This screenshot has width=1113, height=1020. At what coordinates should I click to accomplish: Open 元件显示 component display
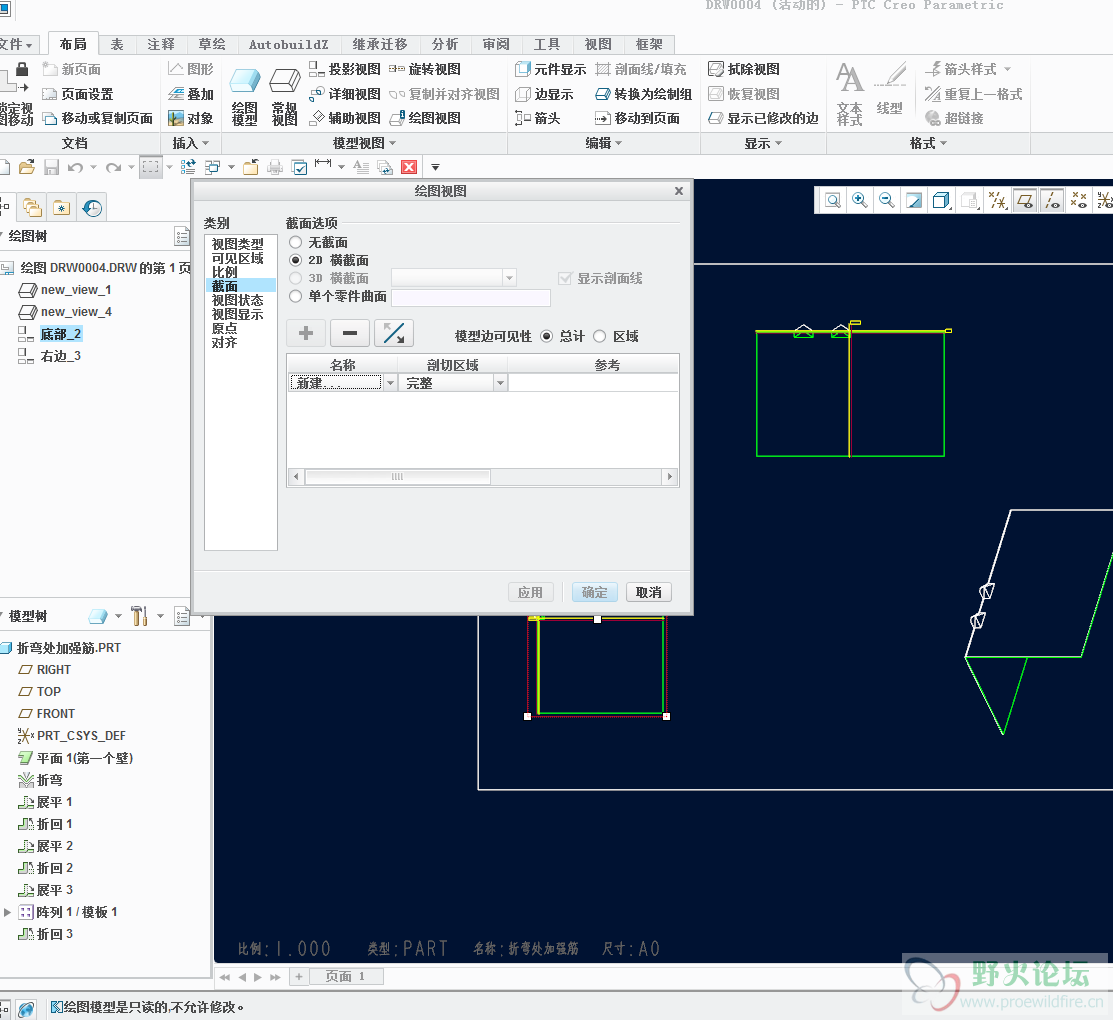coord(551,69)
